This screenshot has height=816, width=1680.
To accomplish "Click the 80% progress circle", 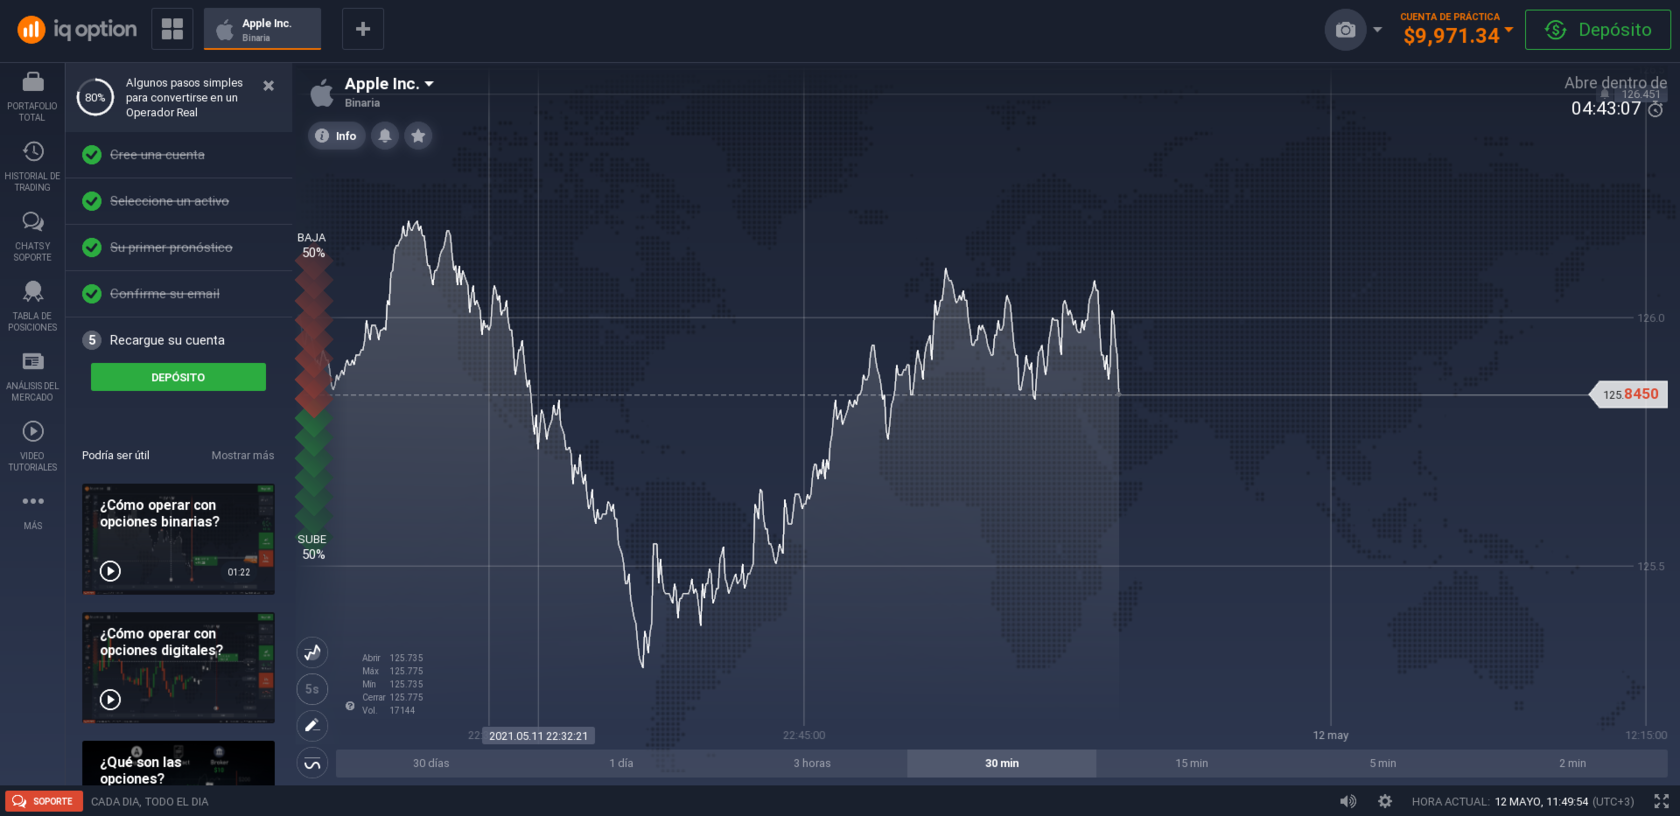I will tap(95, 97).
